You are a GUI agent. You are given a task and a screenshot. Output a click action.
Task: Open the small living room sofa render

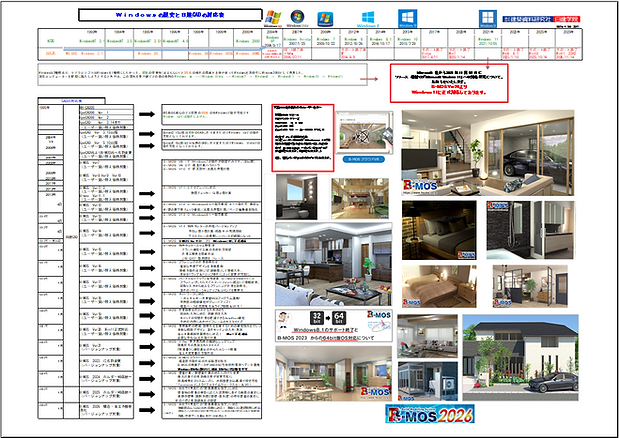point(428,336)
